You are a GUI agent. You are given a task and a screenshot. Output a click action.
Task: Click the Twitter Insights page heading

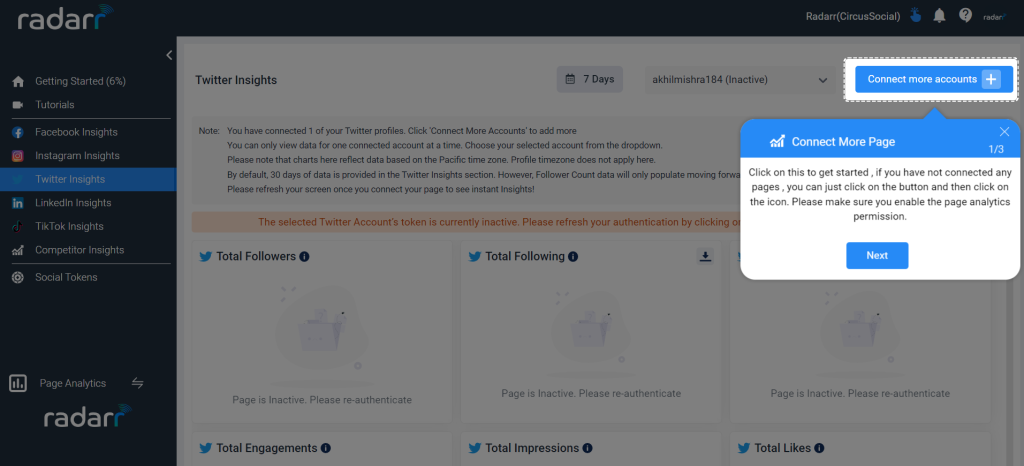236,80
